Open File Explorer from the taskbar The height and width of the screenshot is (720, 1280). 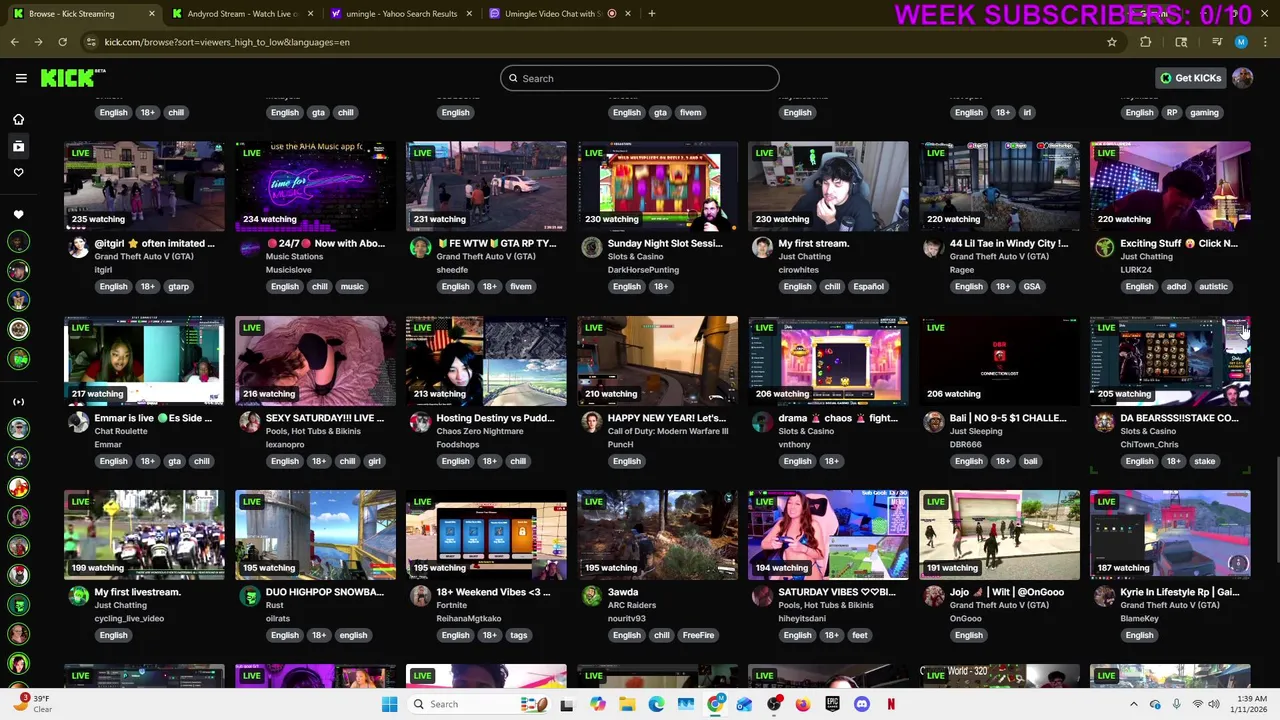click(x=626, y=704)
